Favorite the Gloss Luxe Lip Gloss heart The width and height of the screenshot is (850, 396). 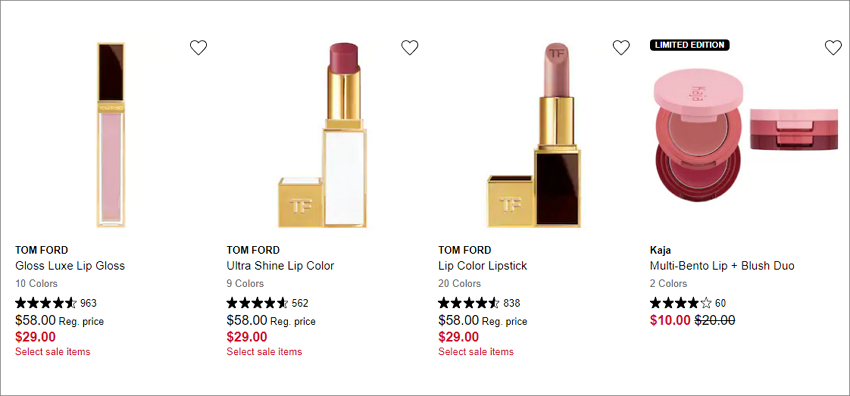pyautogui.click(x=198, y=48)
